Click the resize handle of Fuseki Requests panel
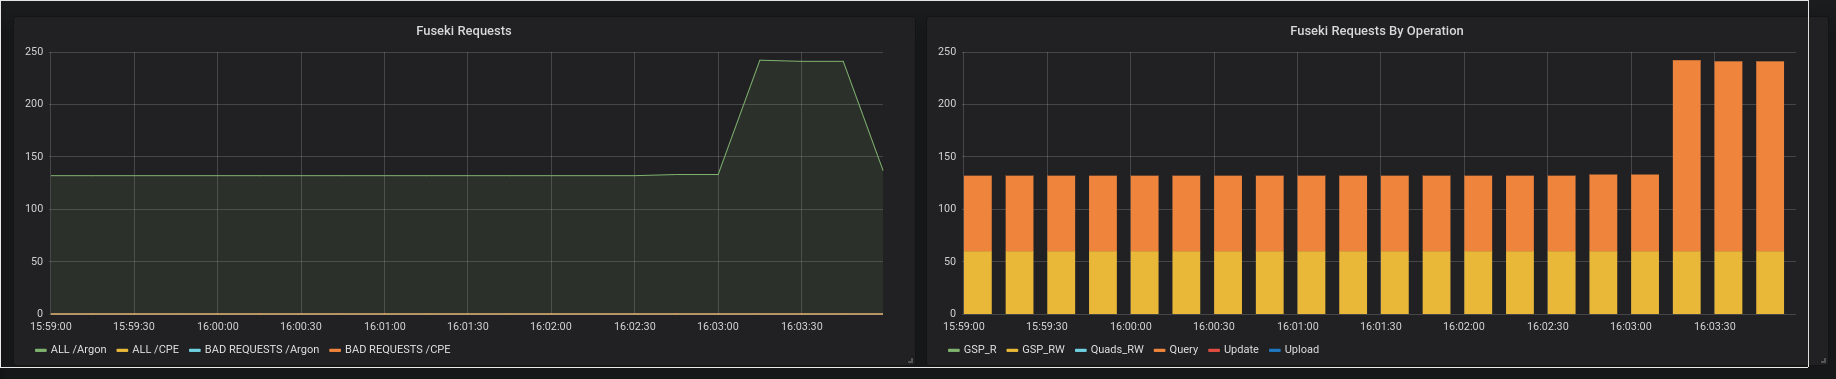Image resolution: width=1836 pixels, height=379 pixels. tap(910, 360)
